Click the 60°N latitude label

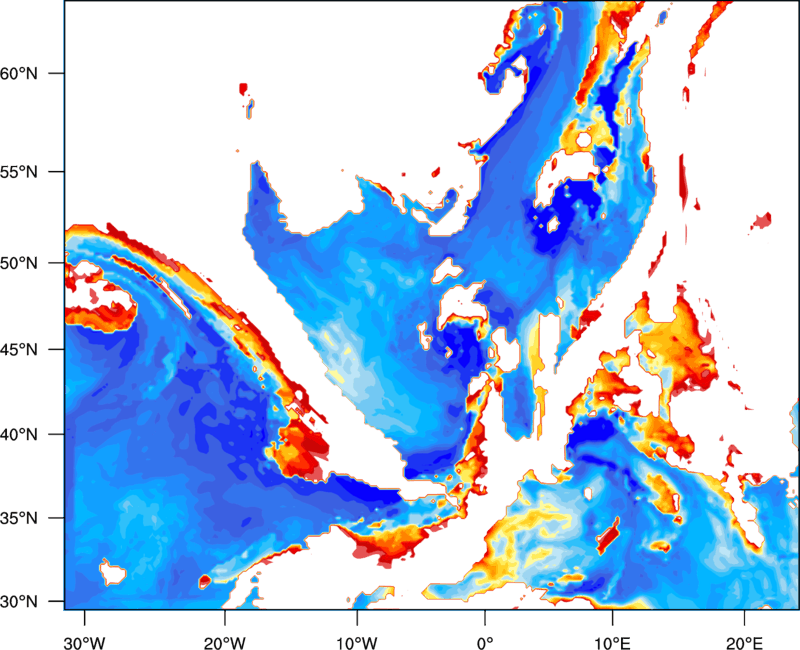coord(19,73)
